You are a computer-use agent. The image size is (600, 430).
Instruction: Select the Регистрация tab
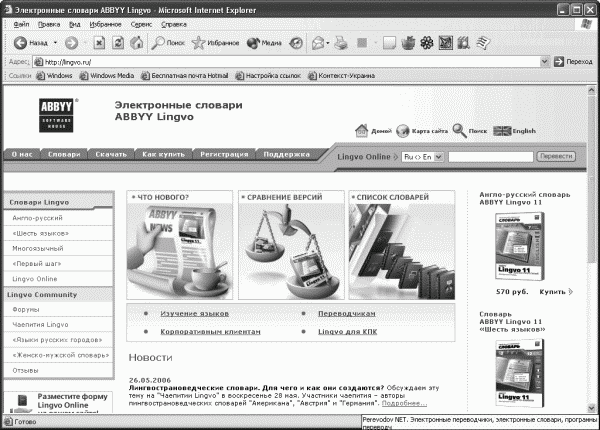(x=224, y=154)
